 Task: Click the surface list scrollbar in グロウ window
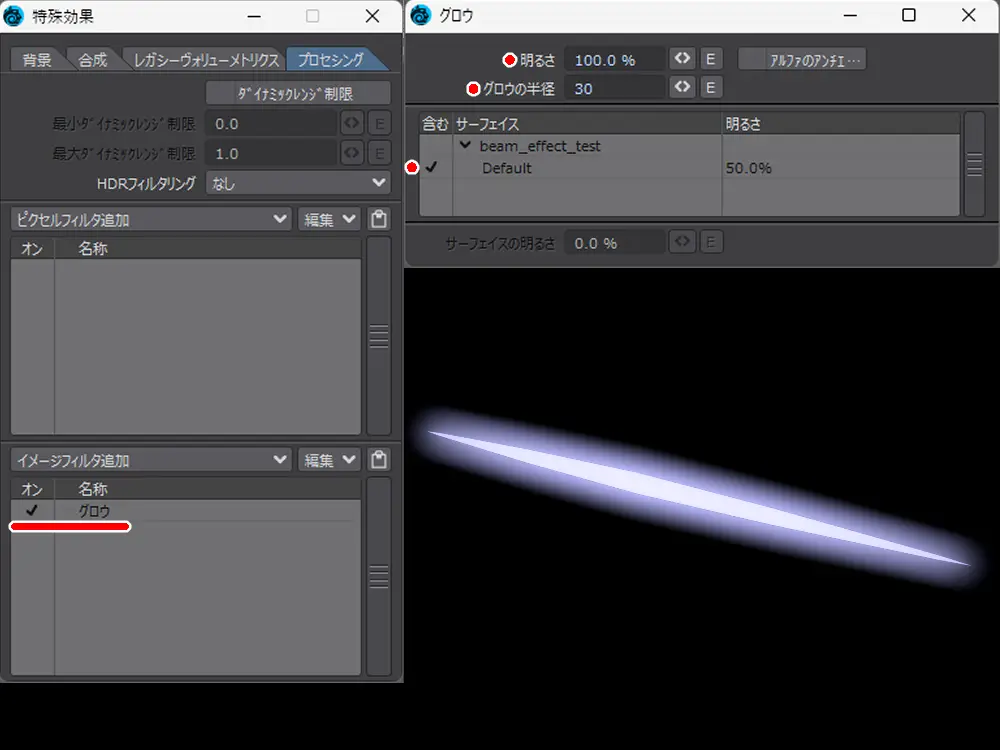click(974, 164)
